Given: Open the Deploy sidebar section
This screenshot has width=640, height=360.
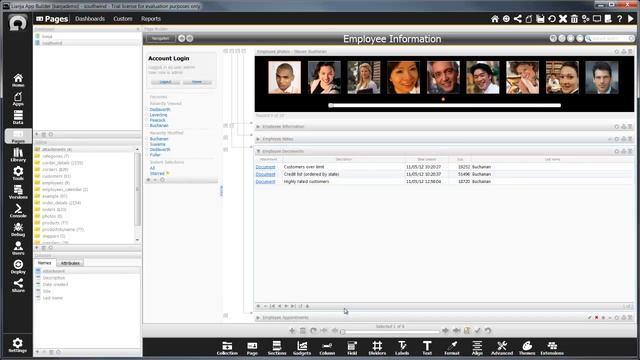Looking at the screenshot, I should pyautogui.click(x=18, y=267).
